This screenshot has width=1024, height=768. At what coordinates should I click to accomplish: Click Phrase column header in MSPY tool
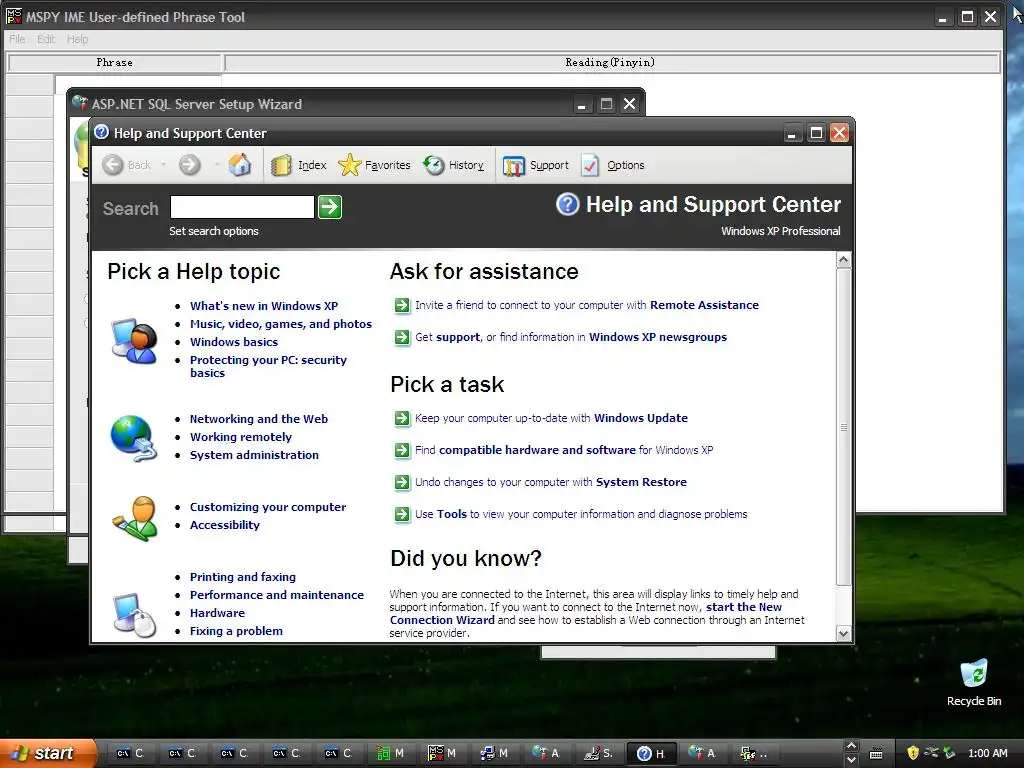click(114, 63)
